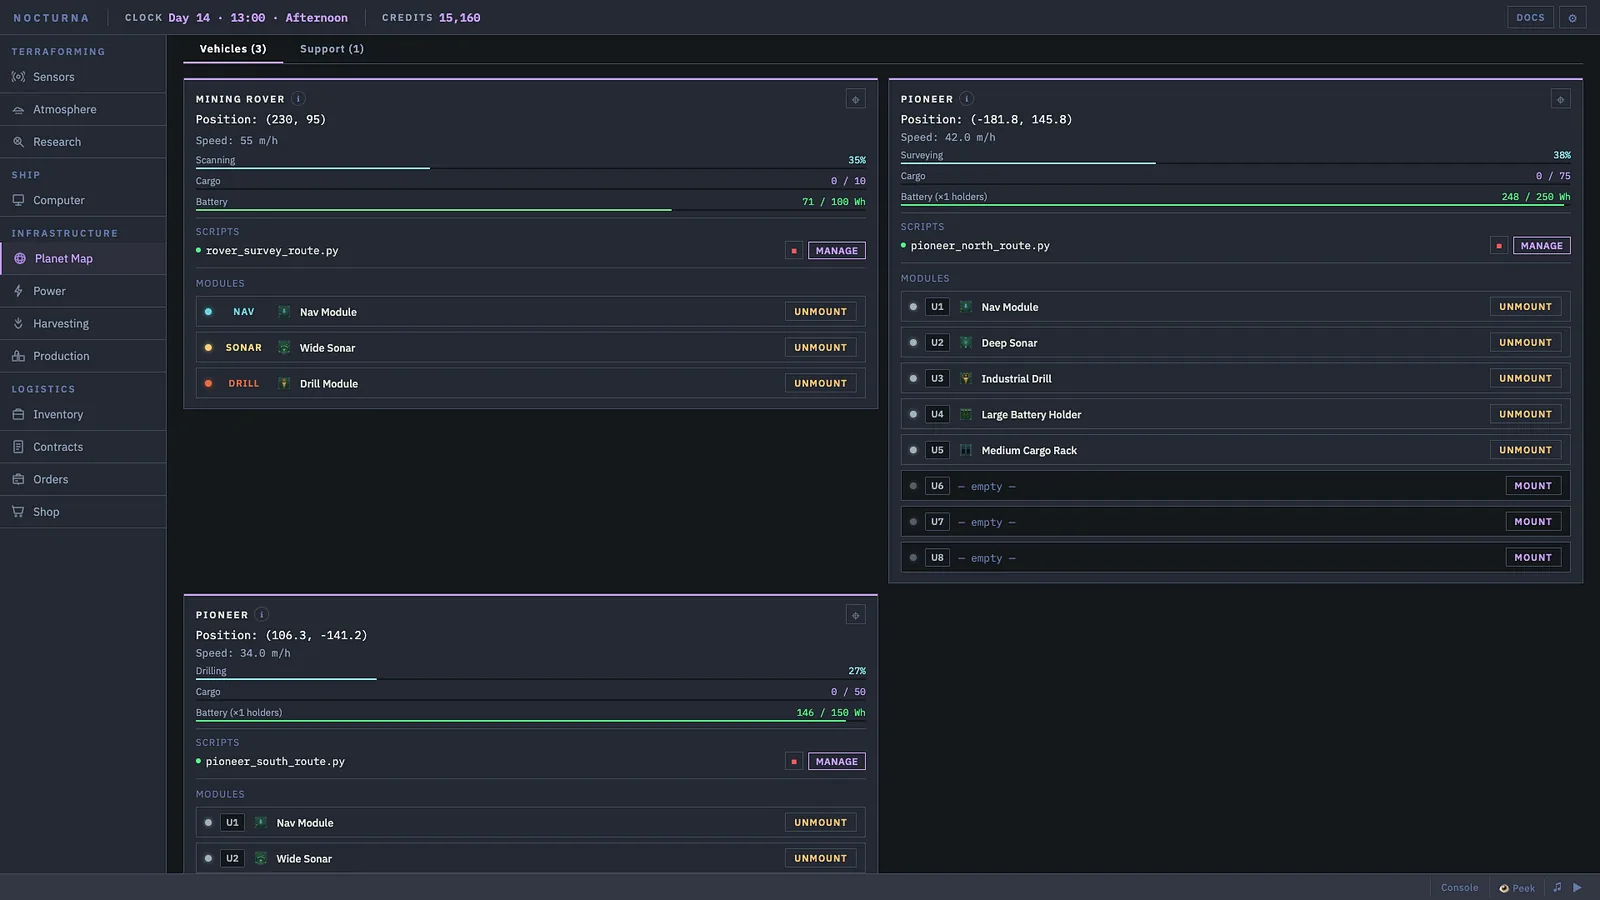Unmount the Medium Cargo Rack
This screenshot has height=900, width=1600.
[x=1525, y=451]
